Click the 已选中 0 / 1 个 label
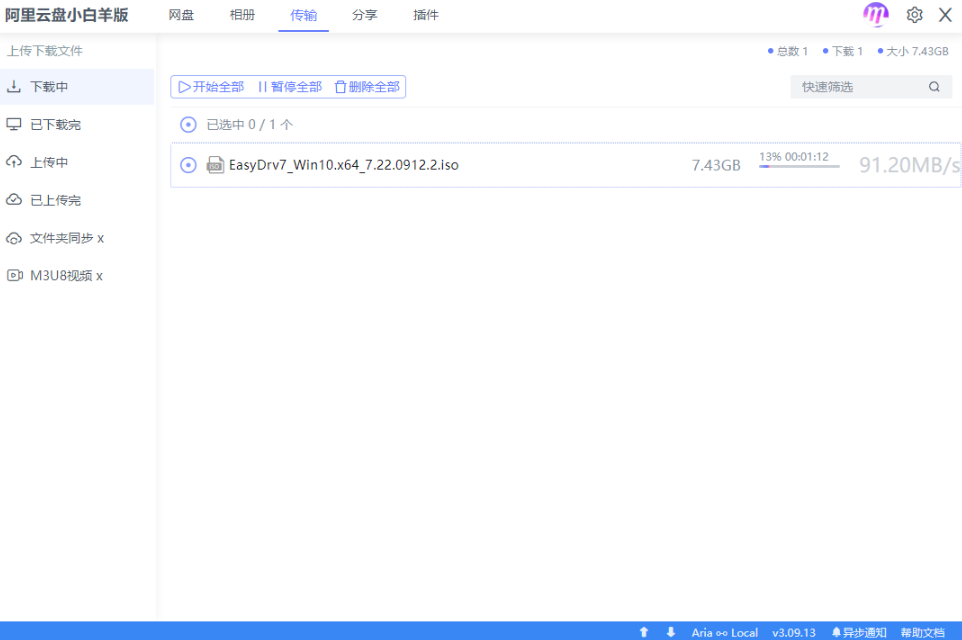 [250, 125]
